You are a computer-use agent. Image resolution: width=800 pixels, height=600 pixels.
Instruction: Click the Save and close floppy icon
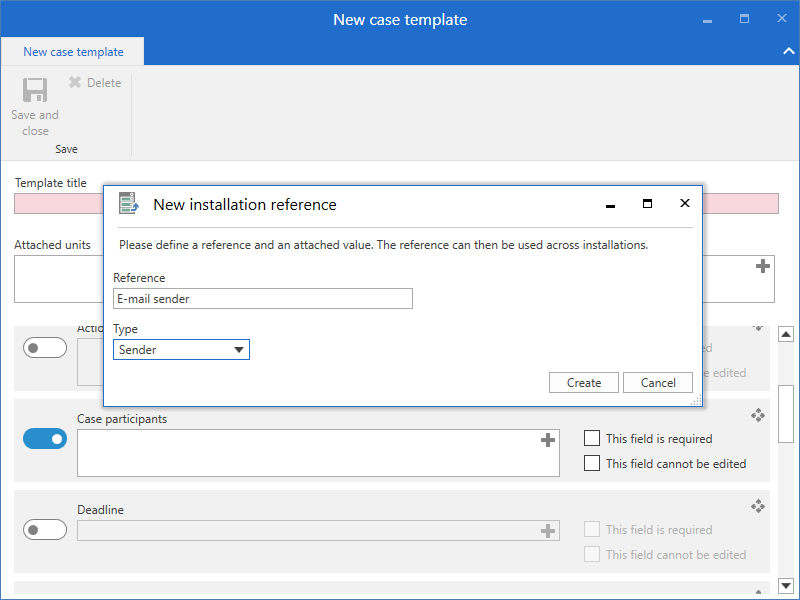(35, 90)
